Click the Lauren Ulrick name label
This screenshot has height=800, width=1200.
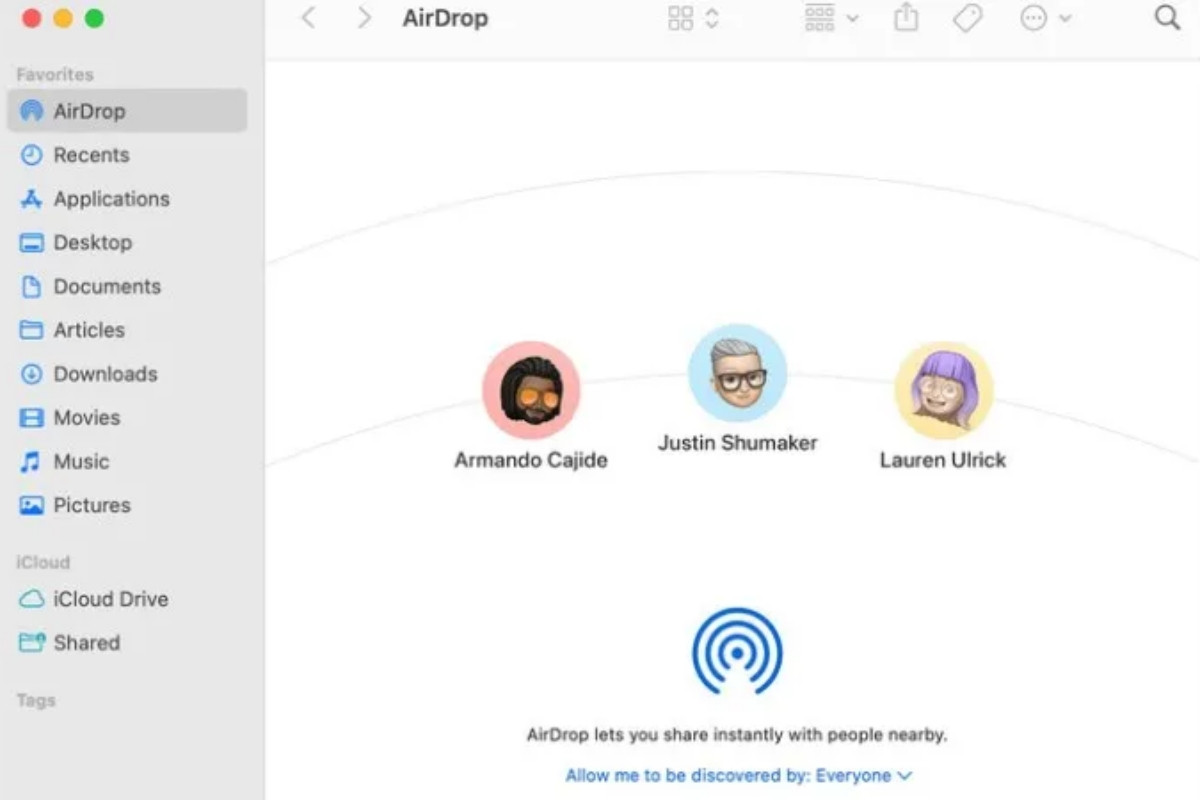pyautogui.click(x=943, y=460)
